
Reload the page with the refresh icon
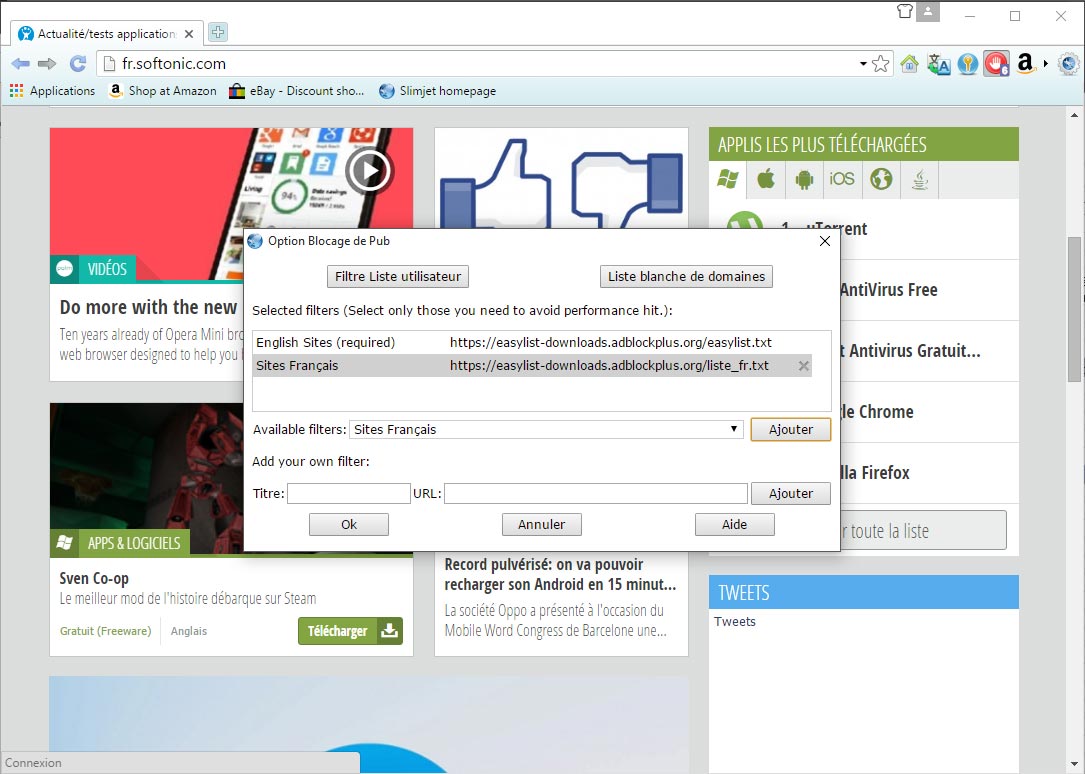(x=78, y=64)
